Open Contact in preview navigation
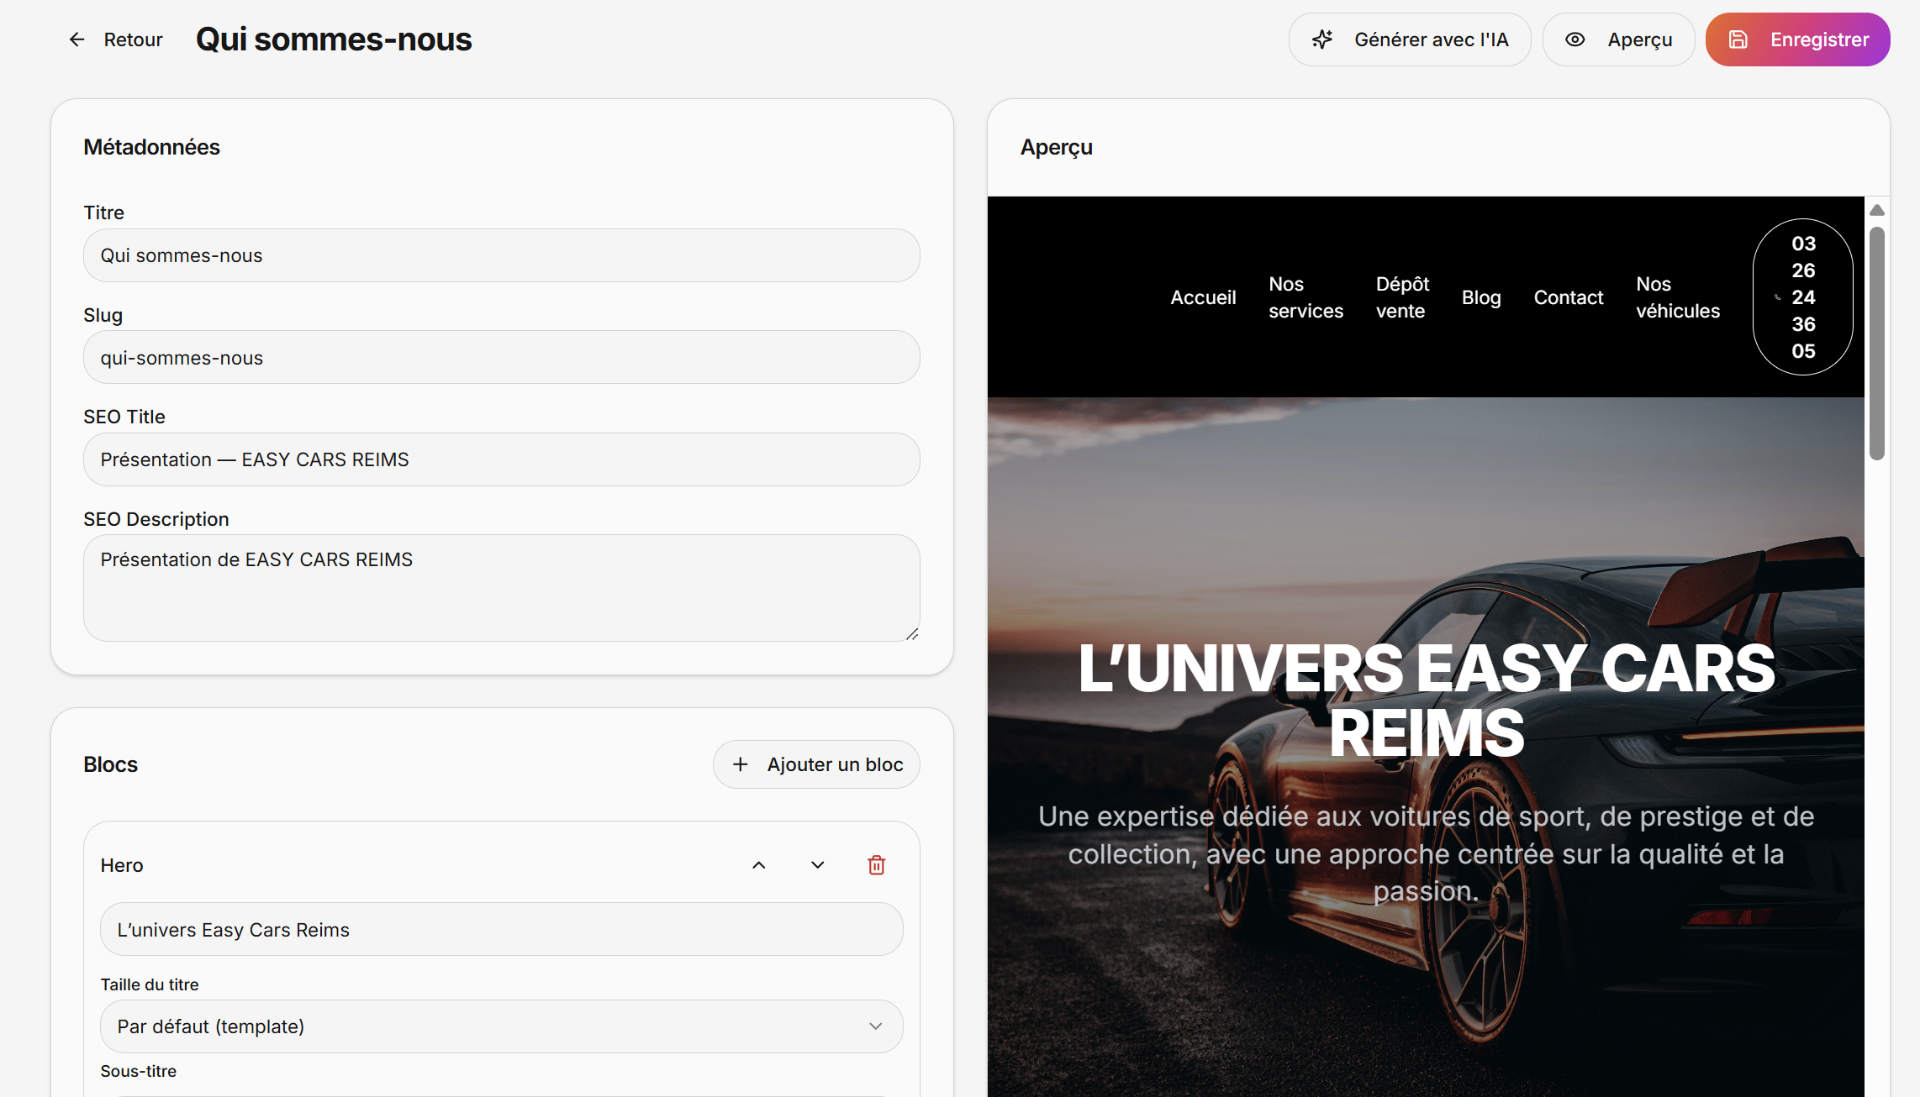The height and width of the screenshot is (1097, 1920). pyautogui.click(x=1568, y=298)
